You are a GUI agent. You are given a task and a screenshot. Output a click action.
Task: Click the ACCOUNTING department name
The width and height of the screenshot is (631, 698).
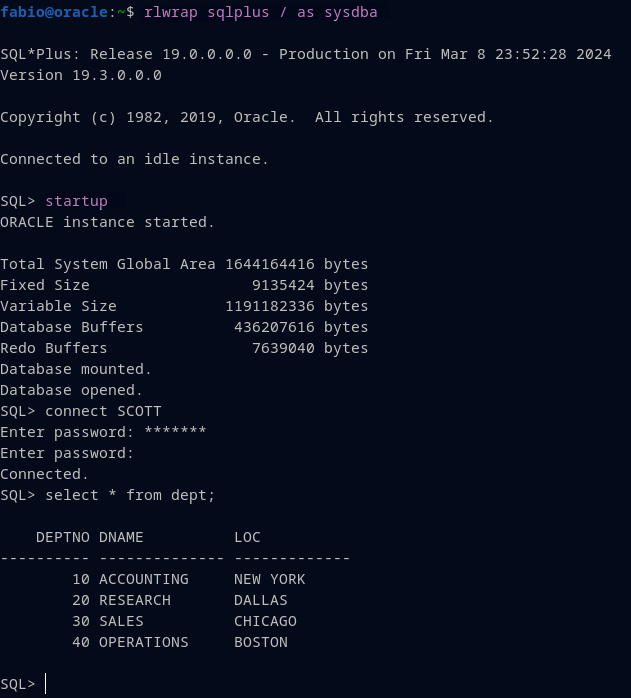(143, 579)
